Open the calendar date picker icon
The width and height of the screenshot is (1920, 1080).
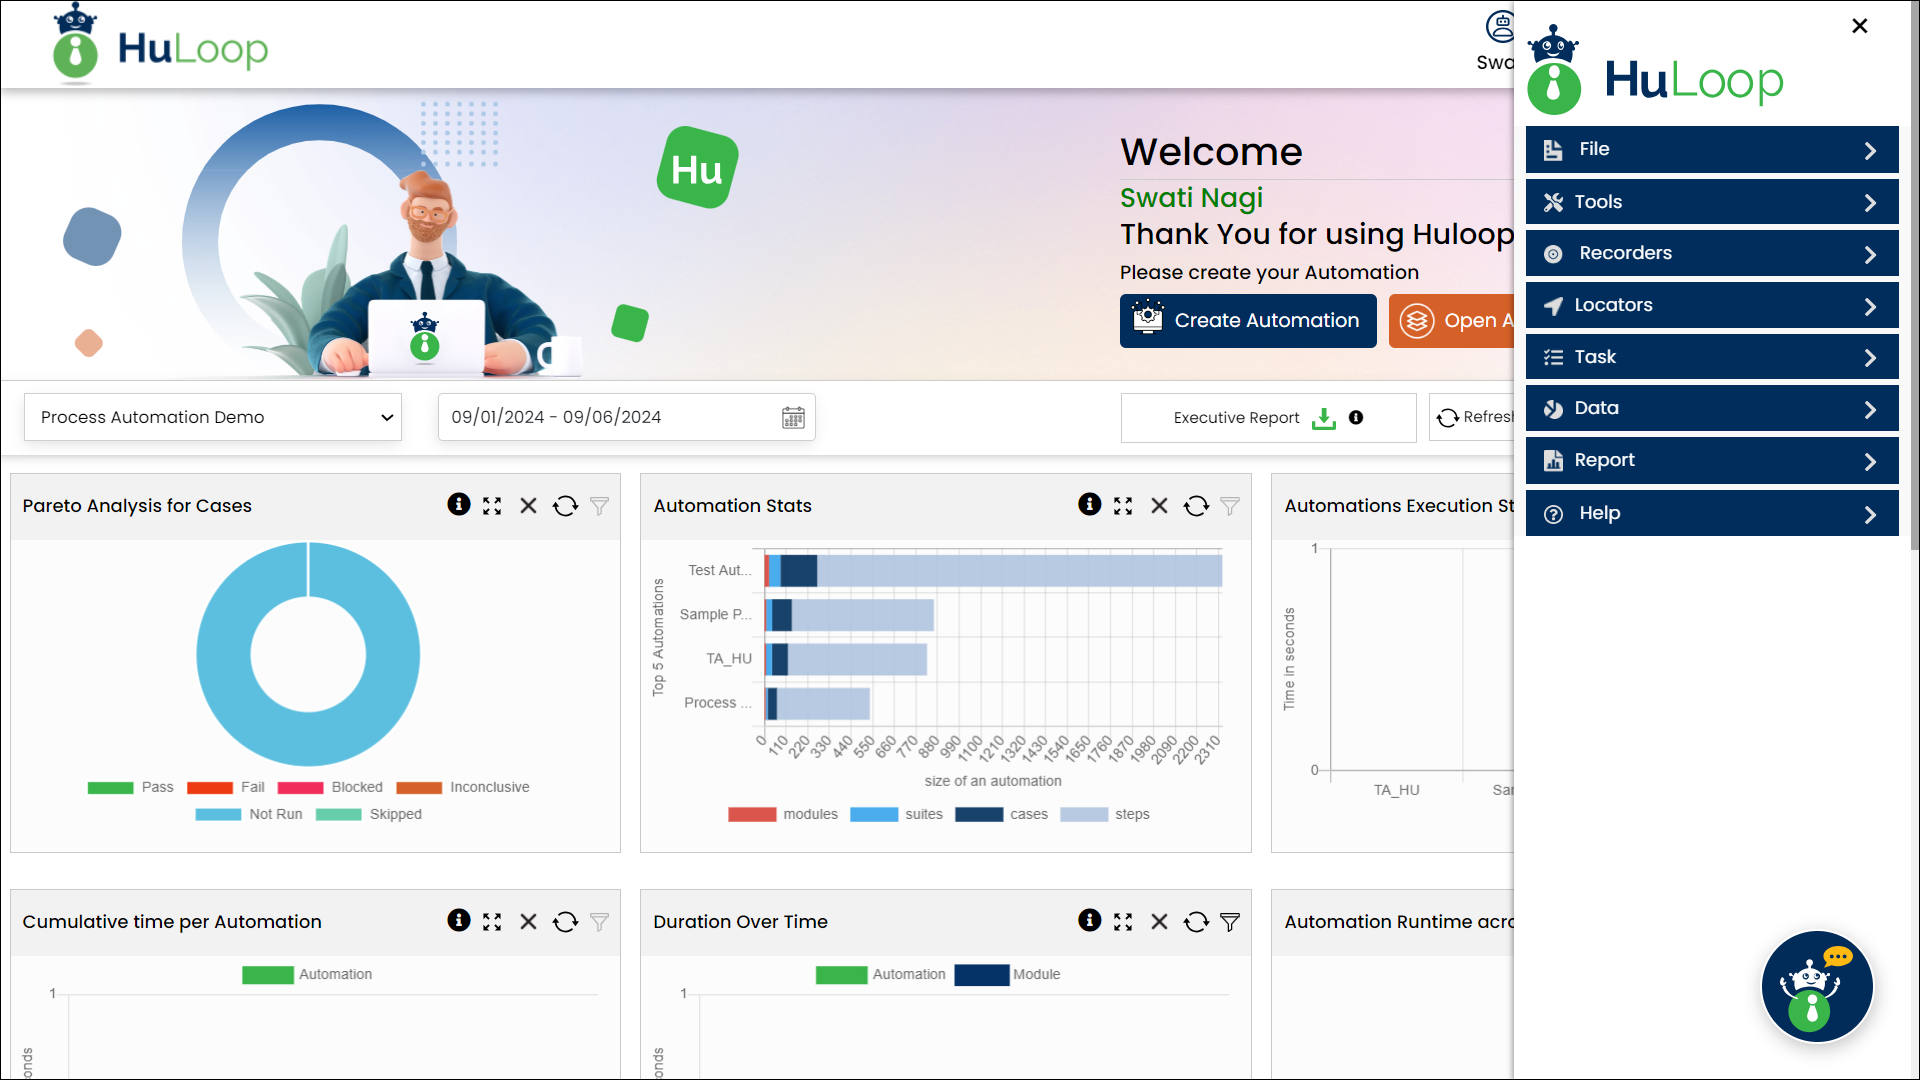point(793,417)
